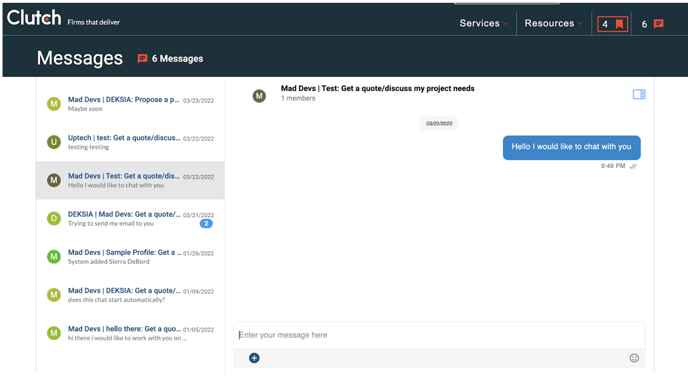Open the emoji picker smiley icon
The image size is (688, 377).
click(x=634, y=358)
